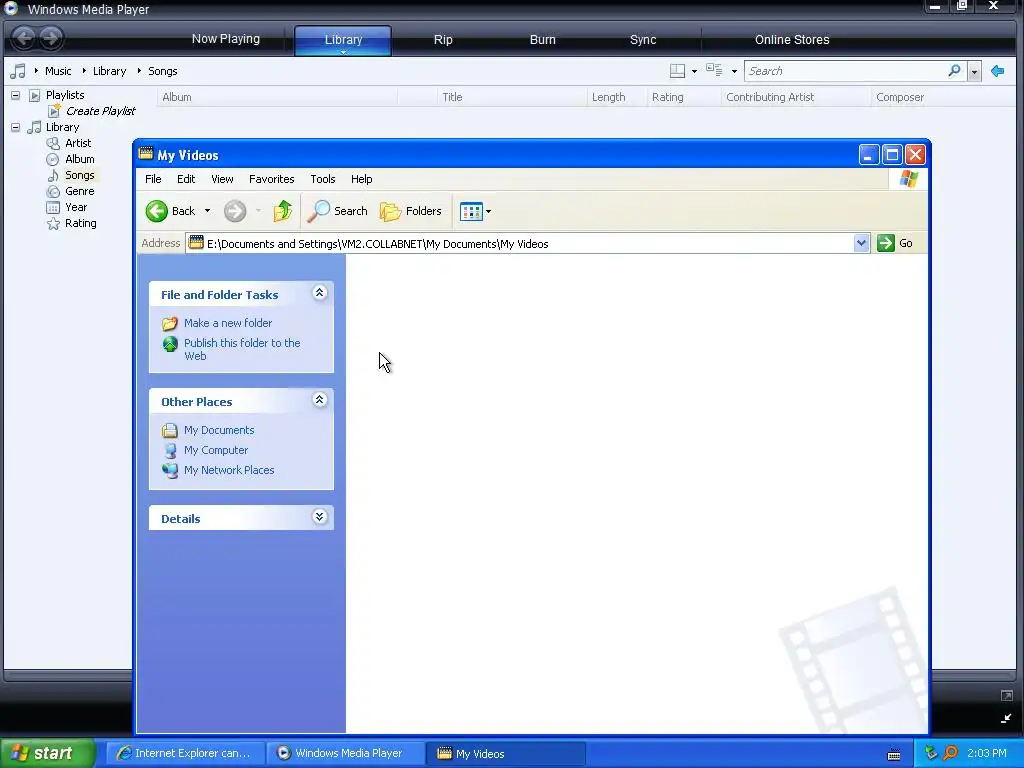Select Songs in the Library tree

(x=80, y=175)
